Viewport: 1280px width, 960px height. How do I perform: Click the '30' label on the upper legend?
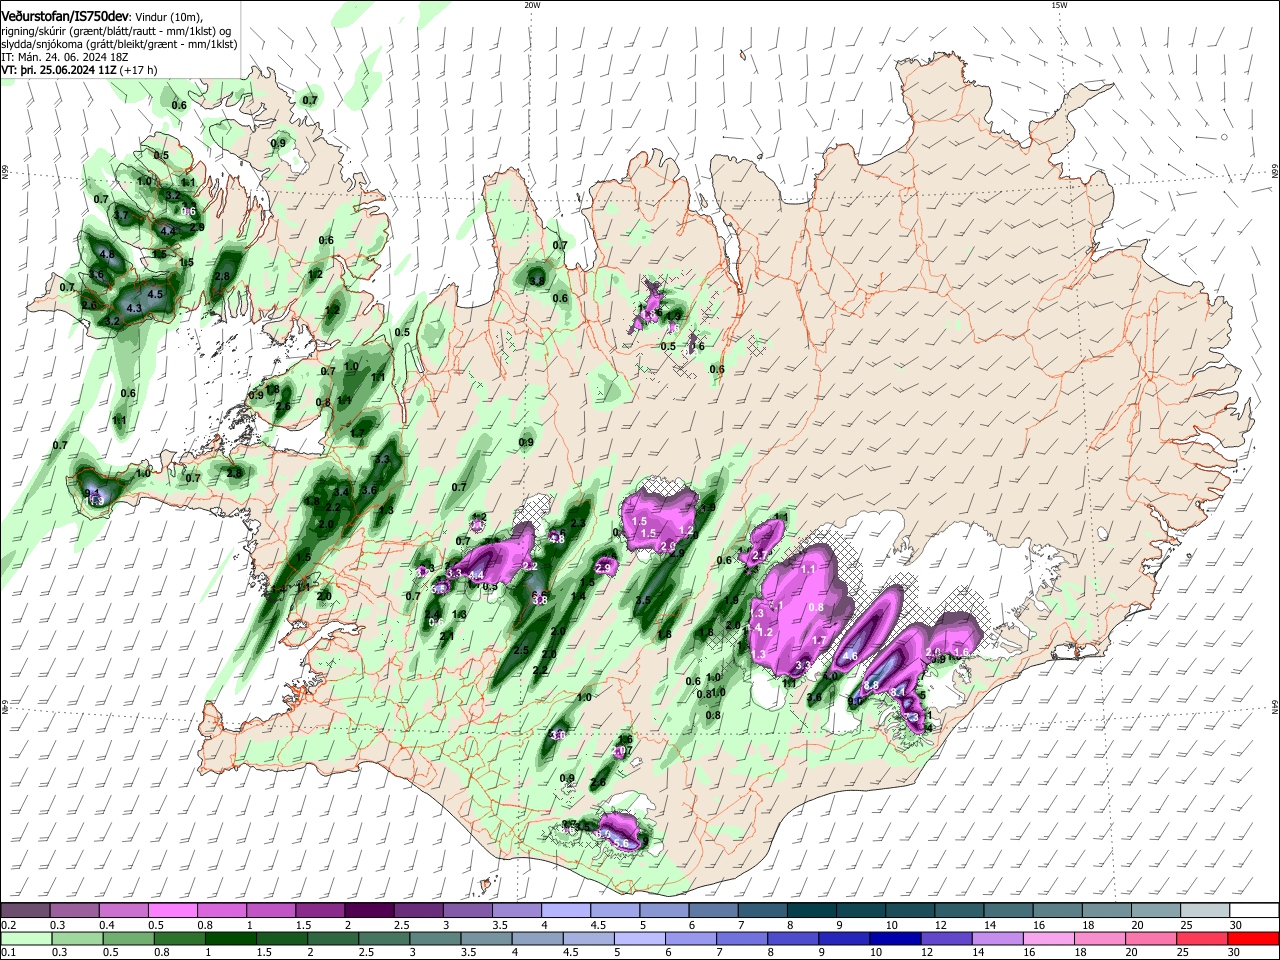pos(1236,925)
